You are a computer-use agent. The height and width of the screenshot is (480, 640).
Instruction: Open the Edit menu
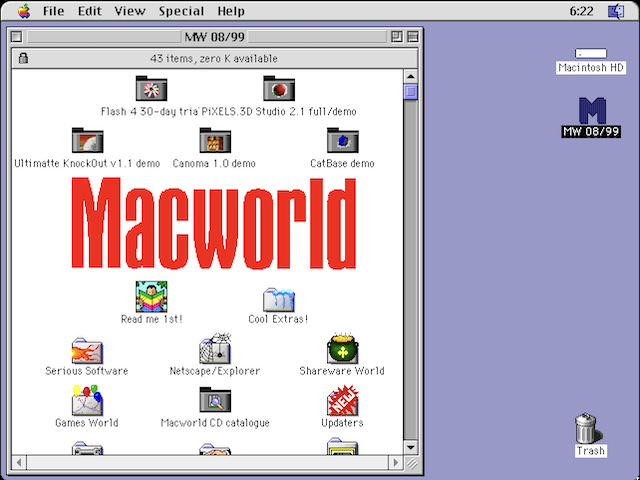pos(89,11)
